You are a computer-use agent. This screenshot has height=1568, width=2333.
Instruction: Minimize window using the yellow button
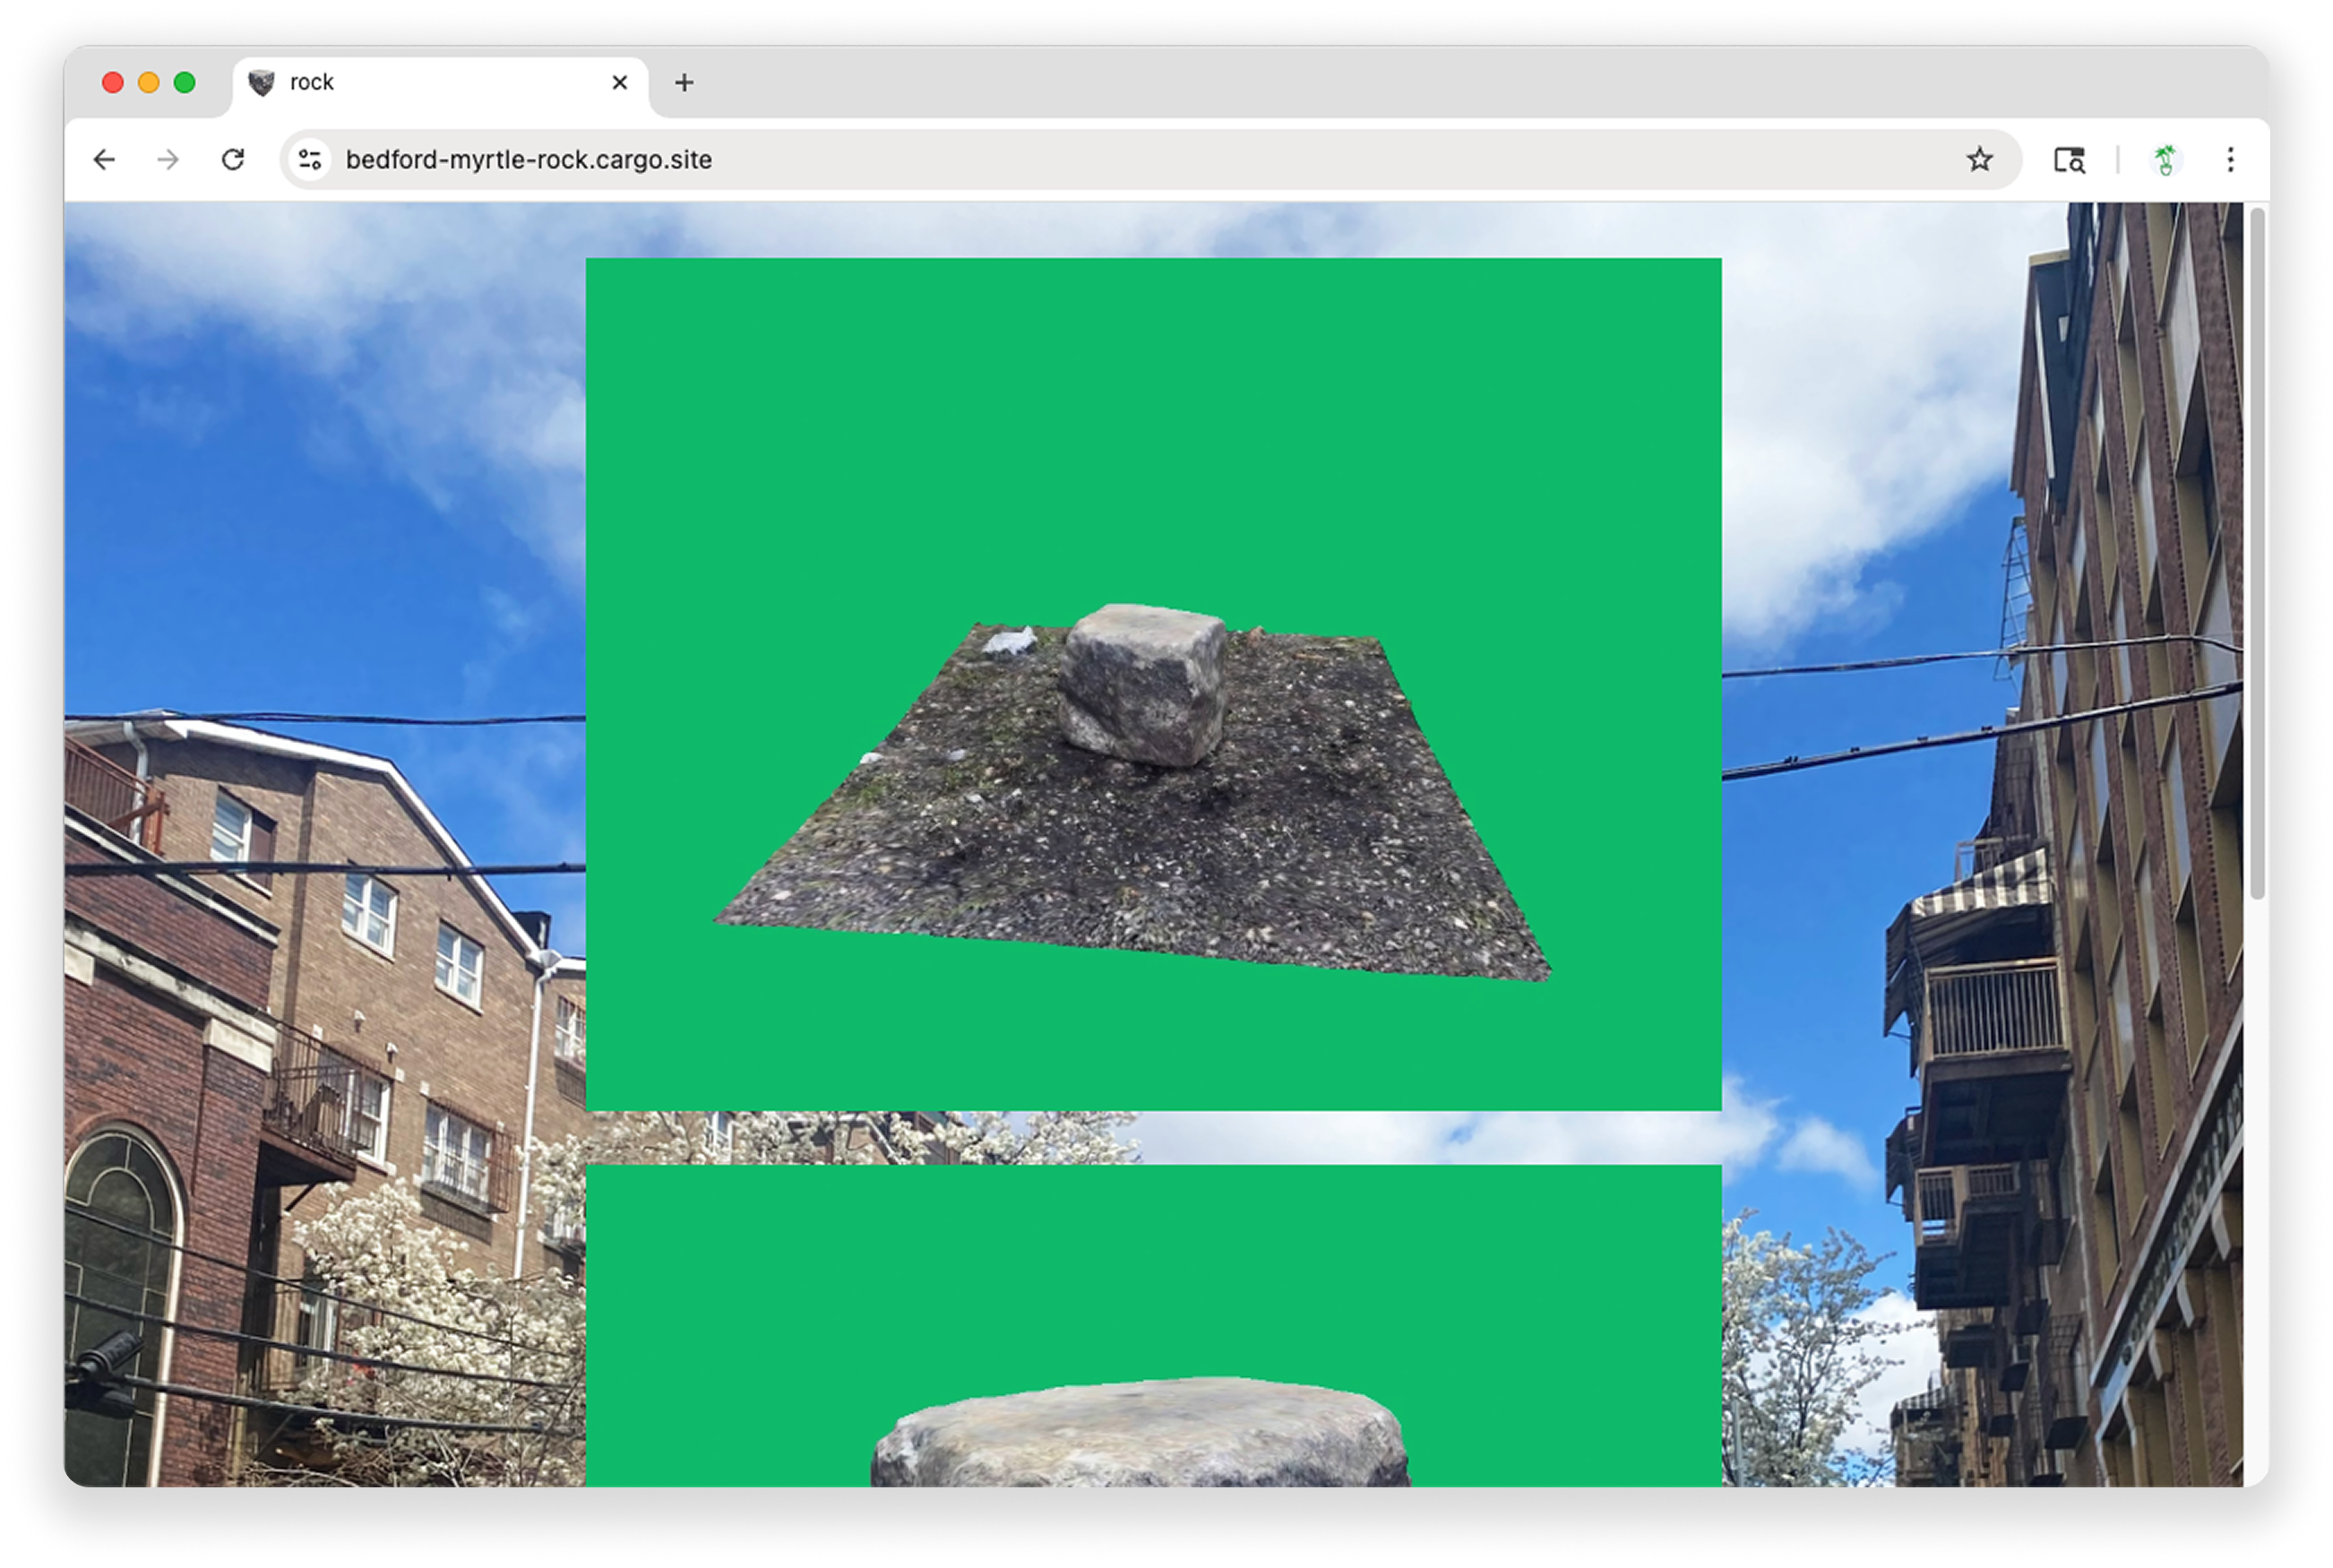(x=149, y=83)
